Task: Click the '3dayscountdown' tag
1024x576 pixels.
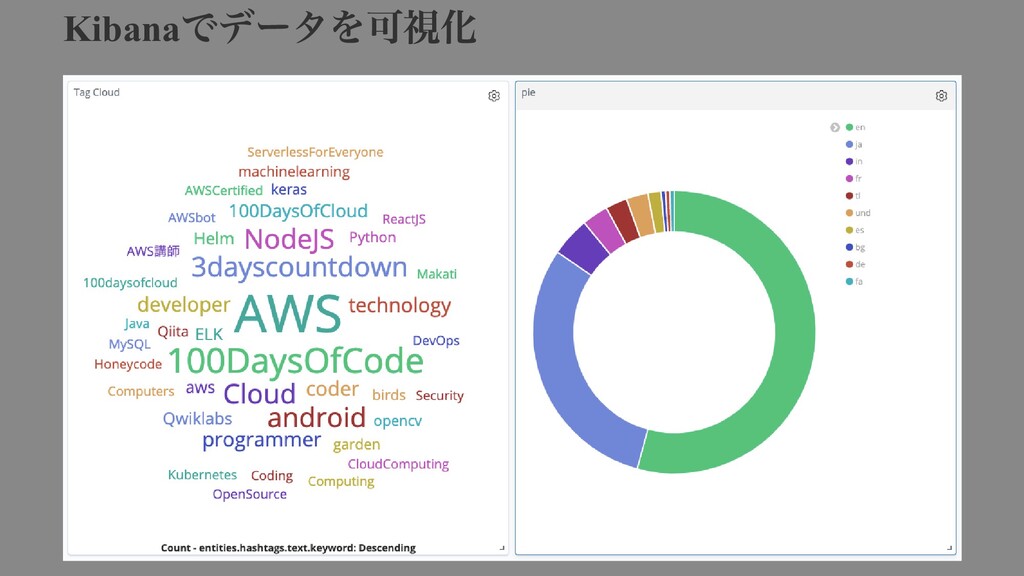Action: [x=299, y=267]
